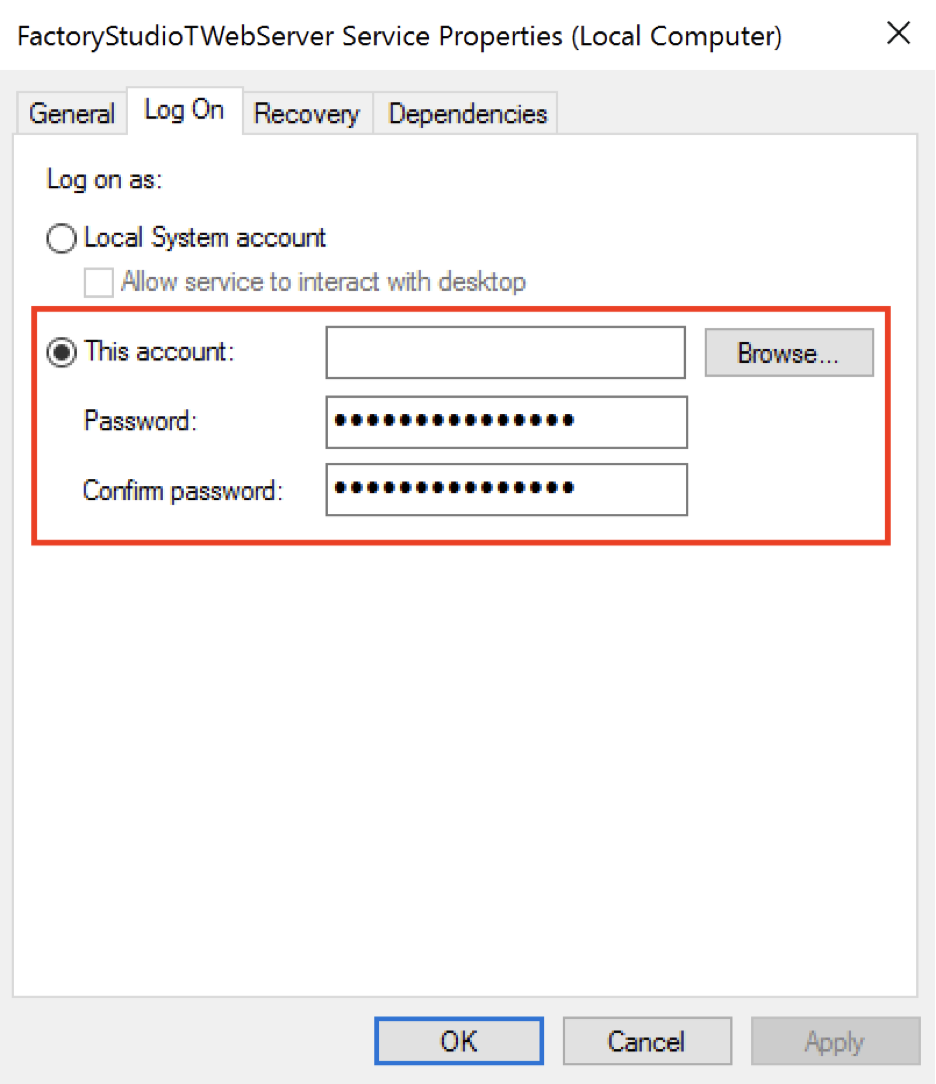The height and width of the screenshot is (1084, 936).
Task: Focus the Confirm password field
Action: point(507,489)
